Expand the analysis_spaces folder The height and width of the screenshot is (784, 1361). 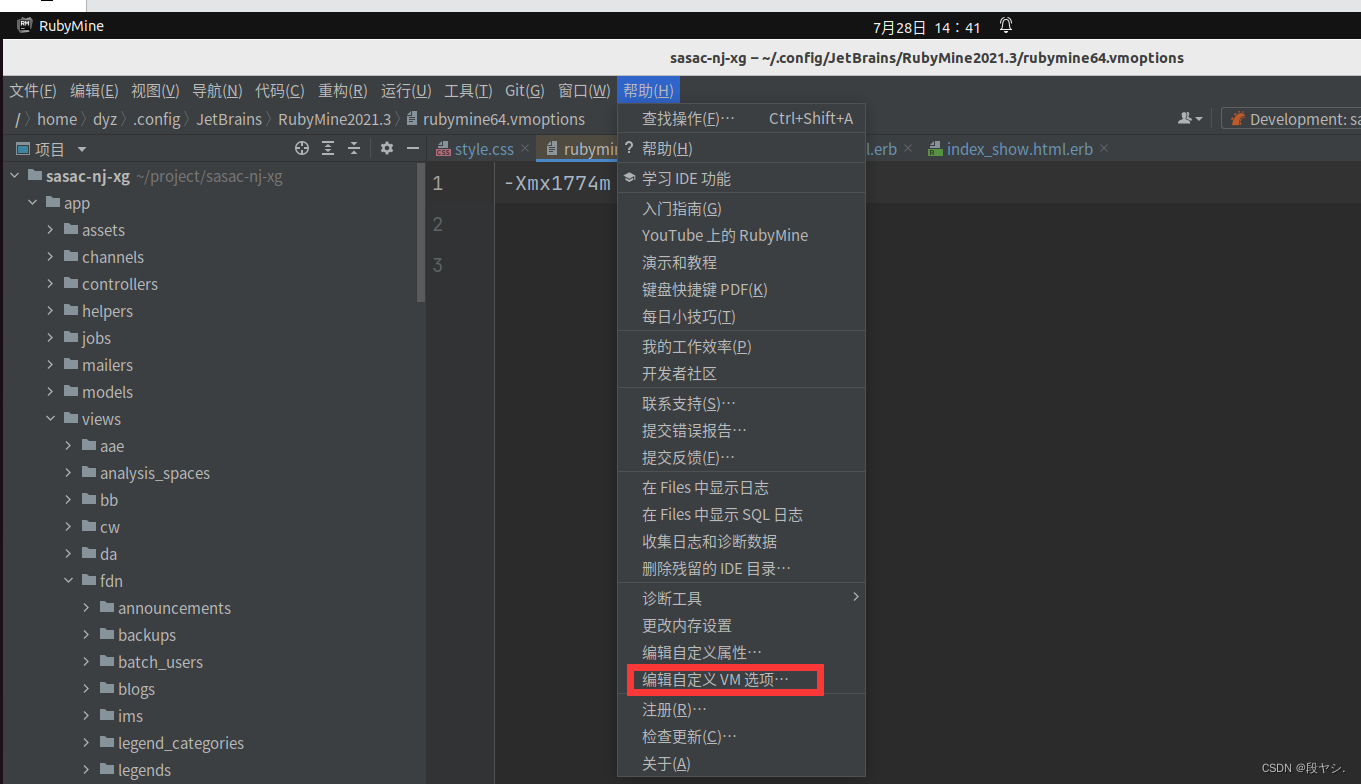(x=68, y=472)
